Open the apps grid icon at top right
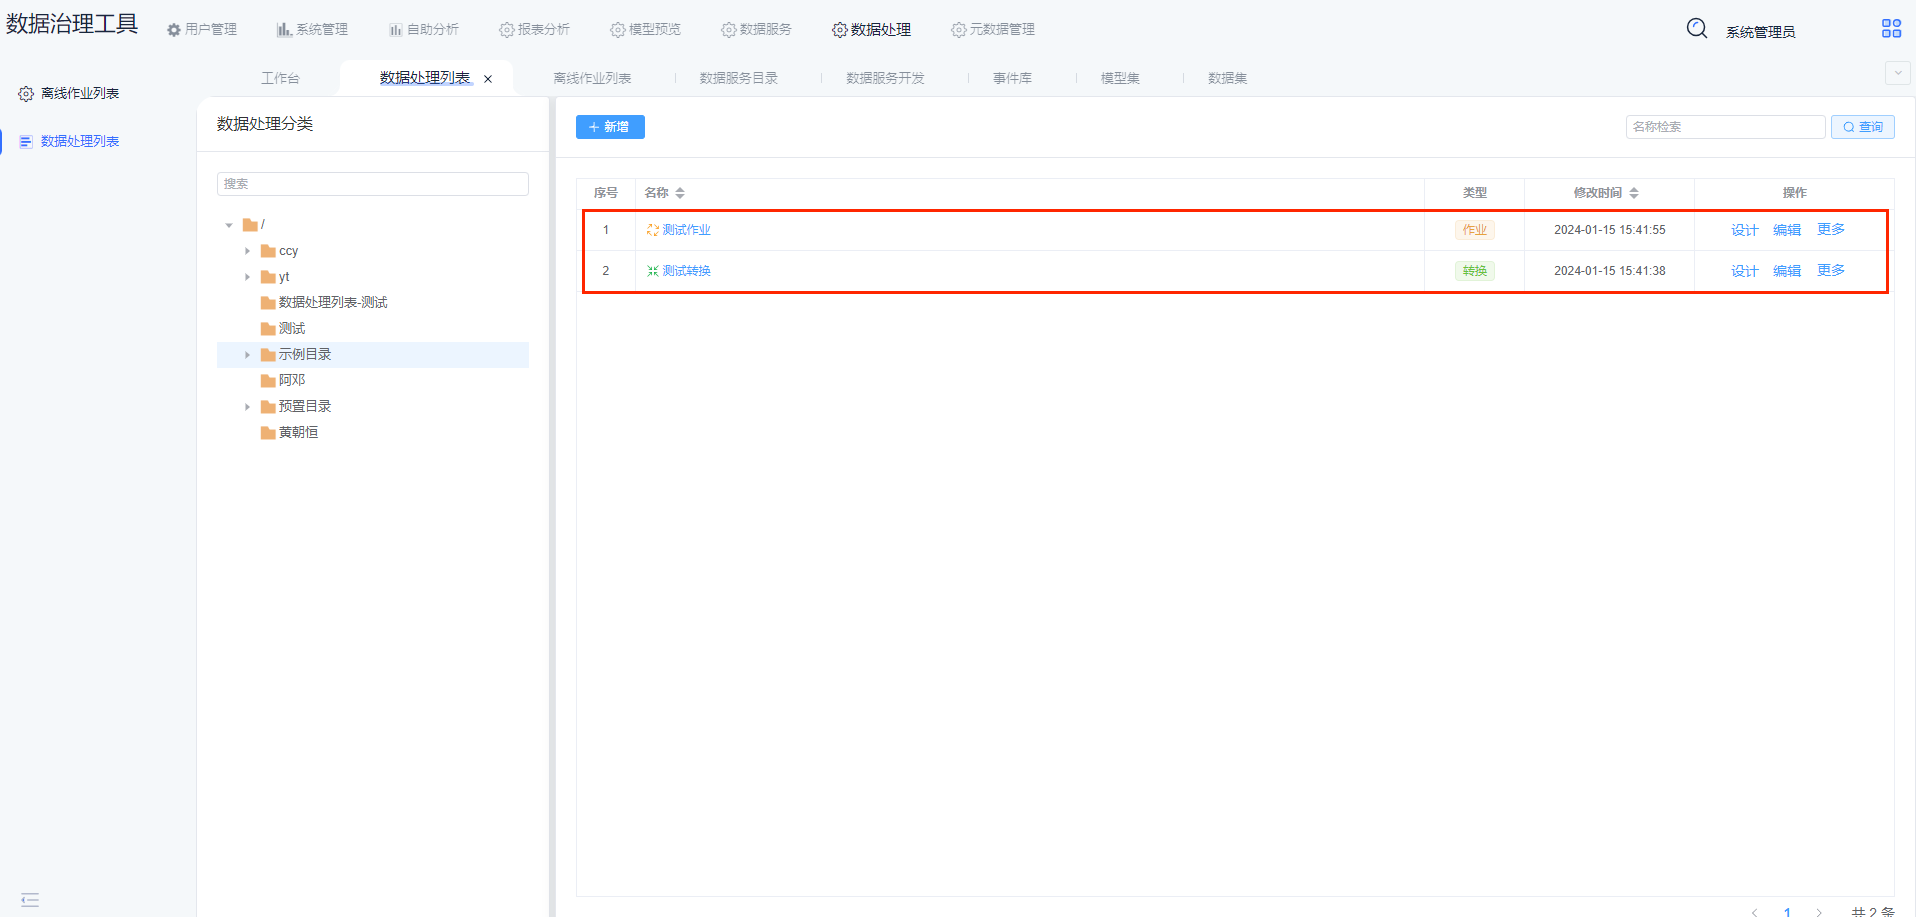1916x917 pixels. coord(1890,28)
